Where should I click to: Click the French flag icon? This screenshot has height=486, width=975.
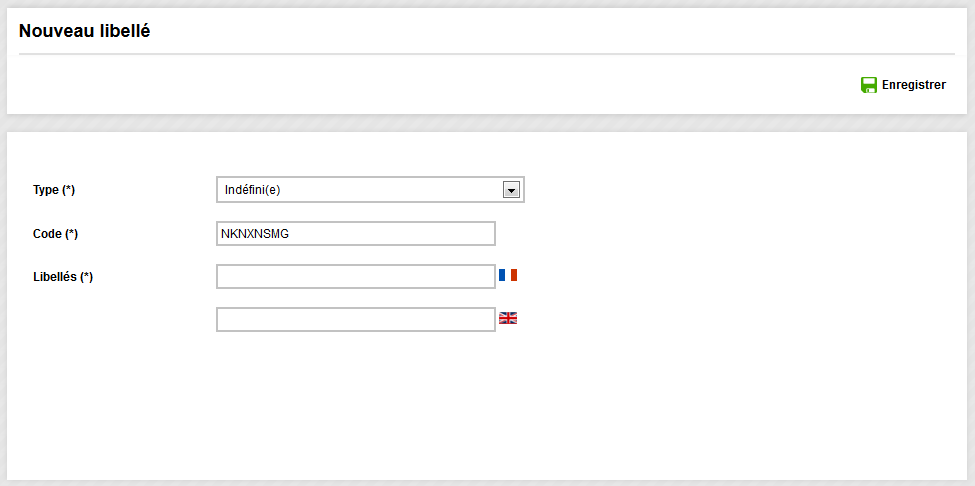pos(508,275)
